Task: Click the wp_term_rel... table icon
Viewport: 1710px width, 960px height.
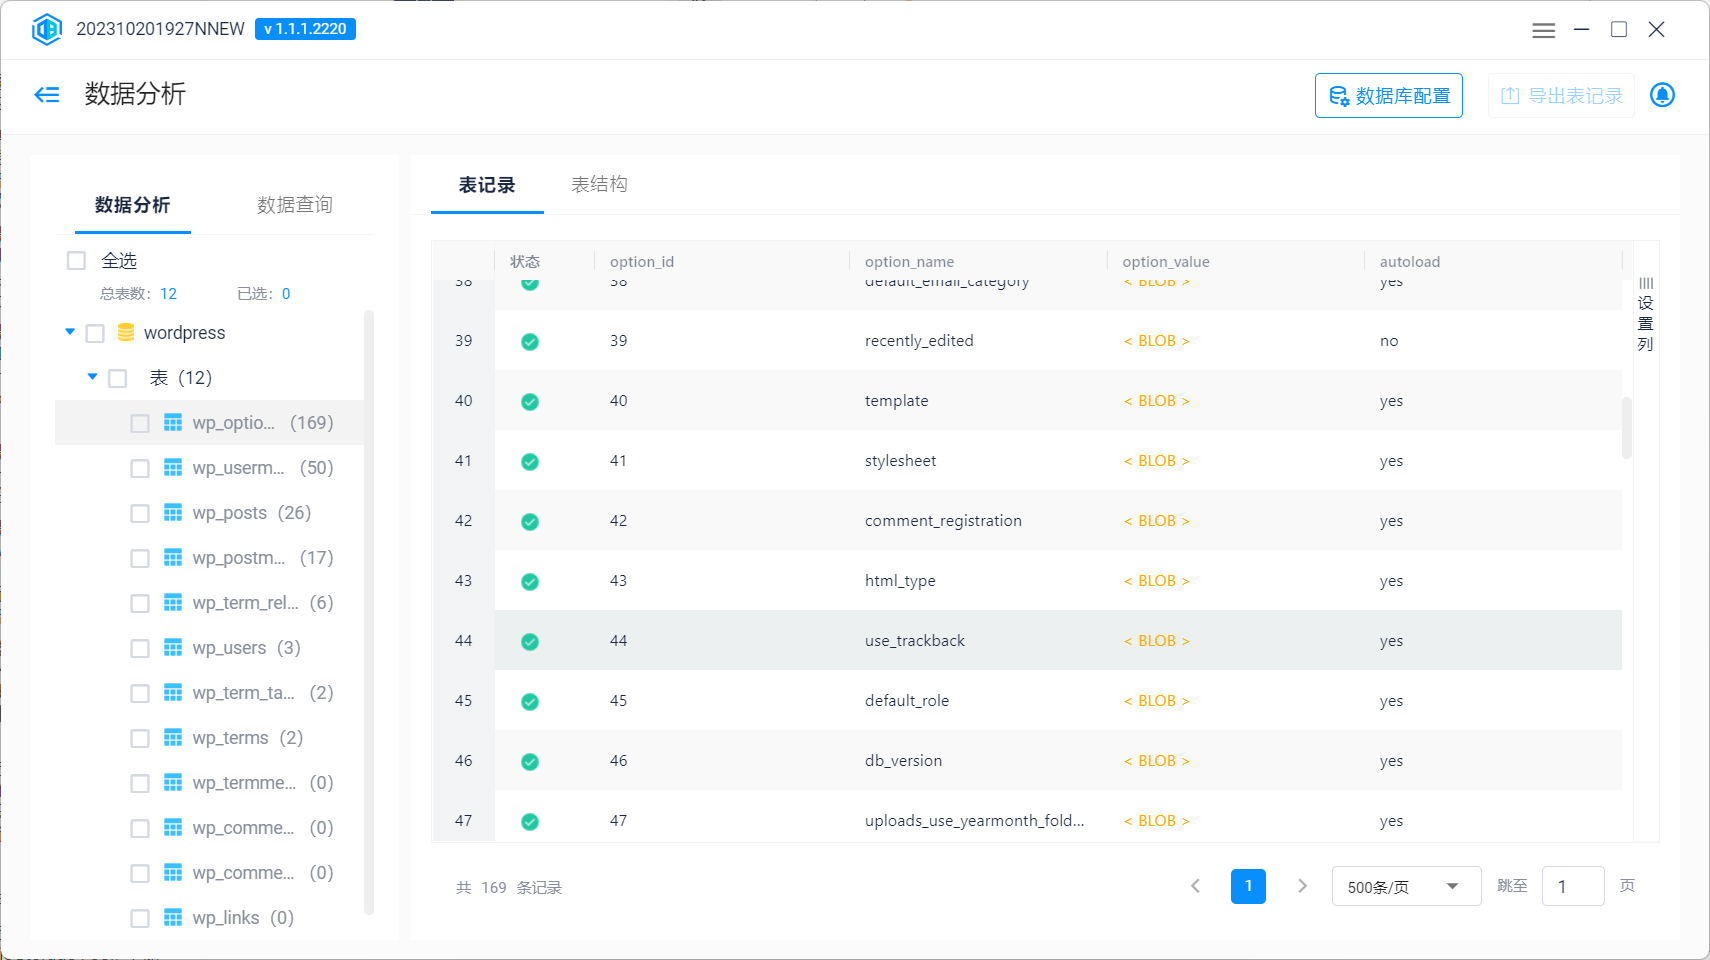Action: tap(173, 603)
